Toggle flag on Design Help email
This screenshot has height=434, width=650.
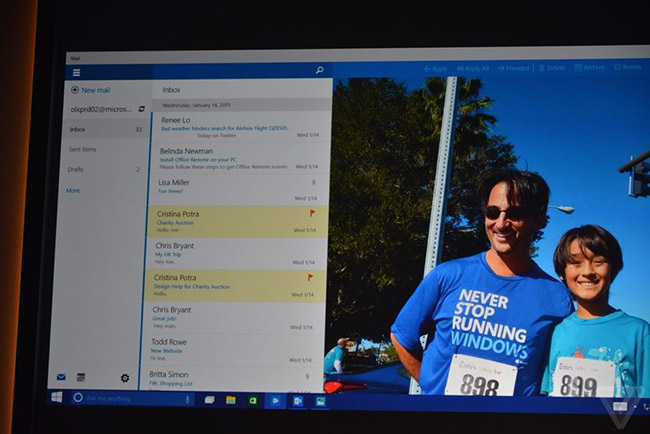coord(309,277)
